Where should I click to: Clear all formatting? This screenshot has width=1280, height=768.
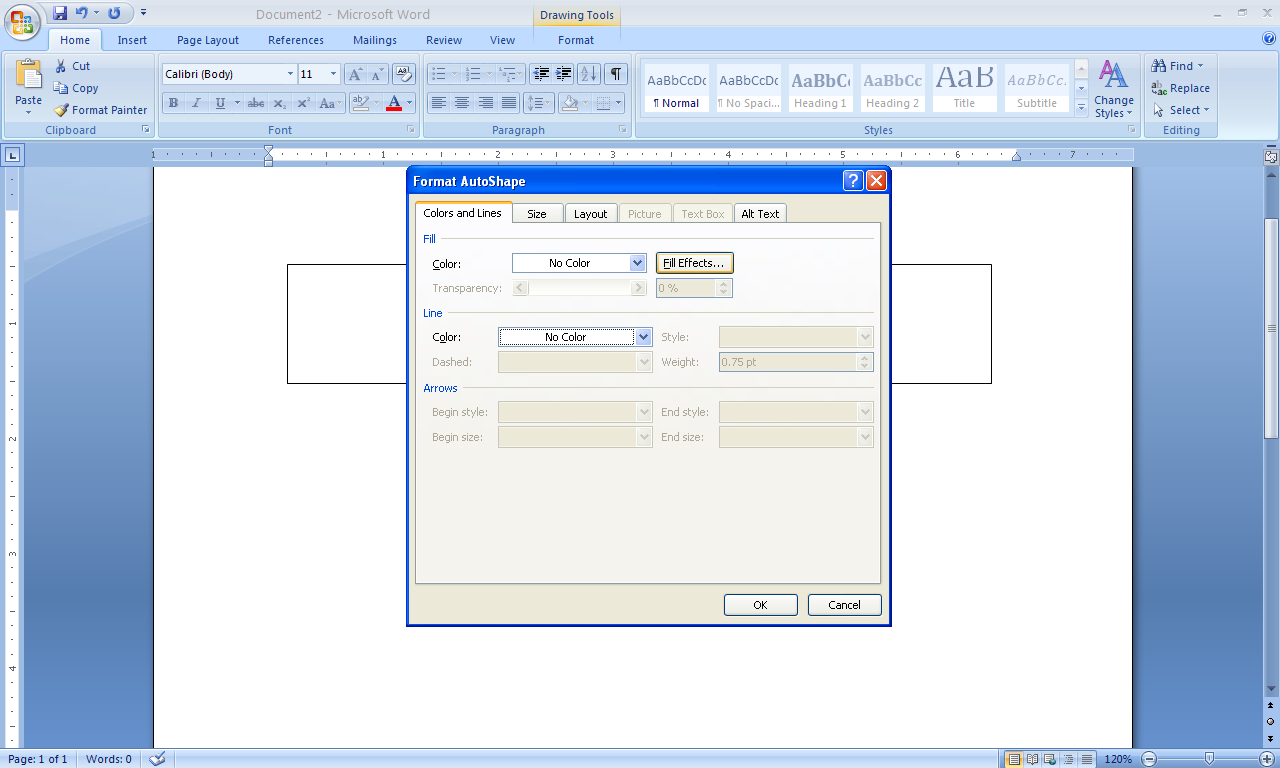click(404, 74)
